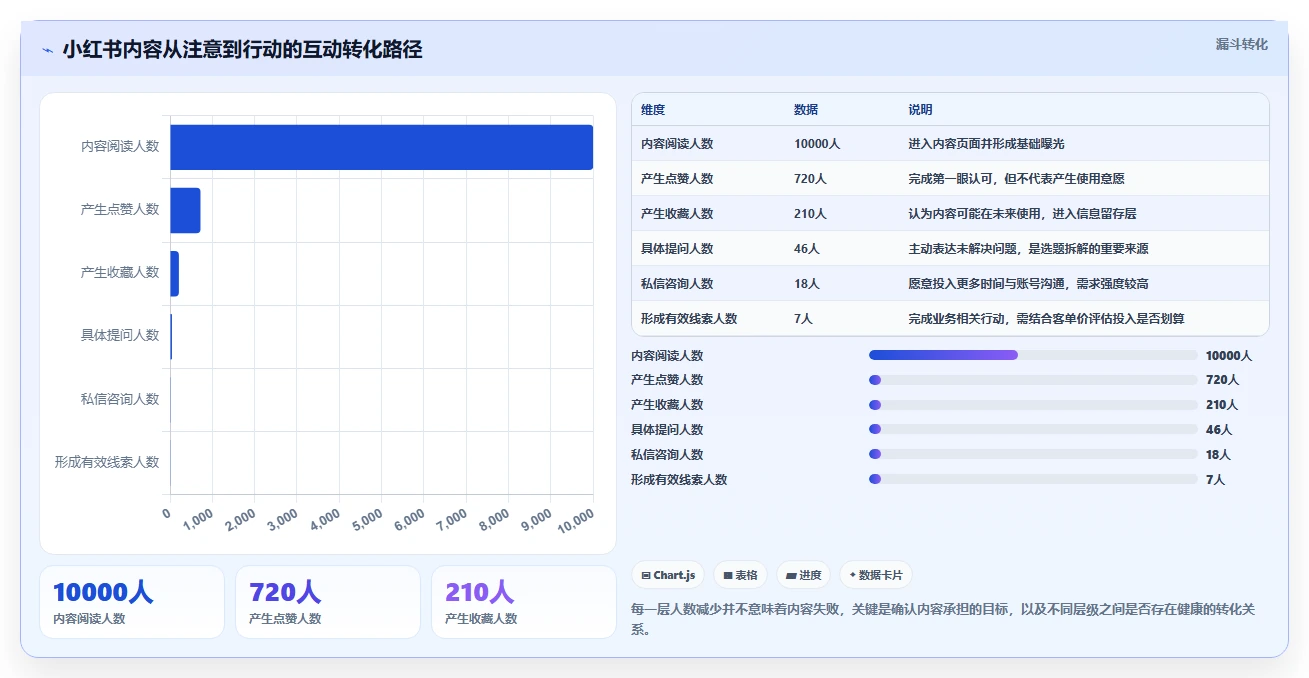Click the 产生收藏人数 label on the chart axis
The image size is (1309, 678).
pos(120,272)
